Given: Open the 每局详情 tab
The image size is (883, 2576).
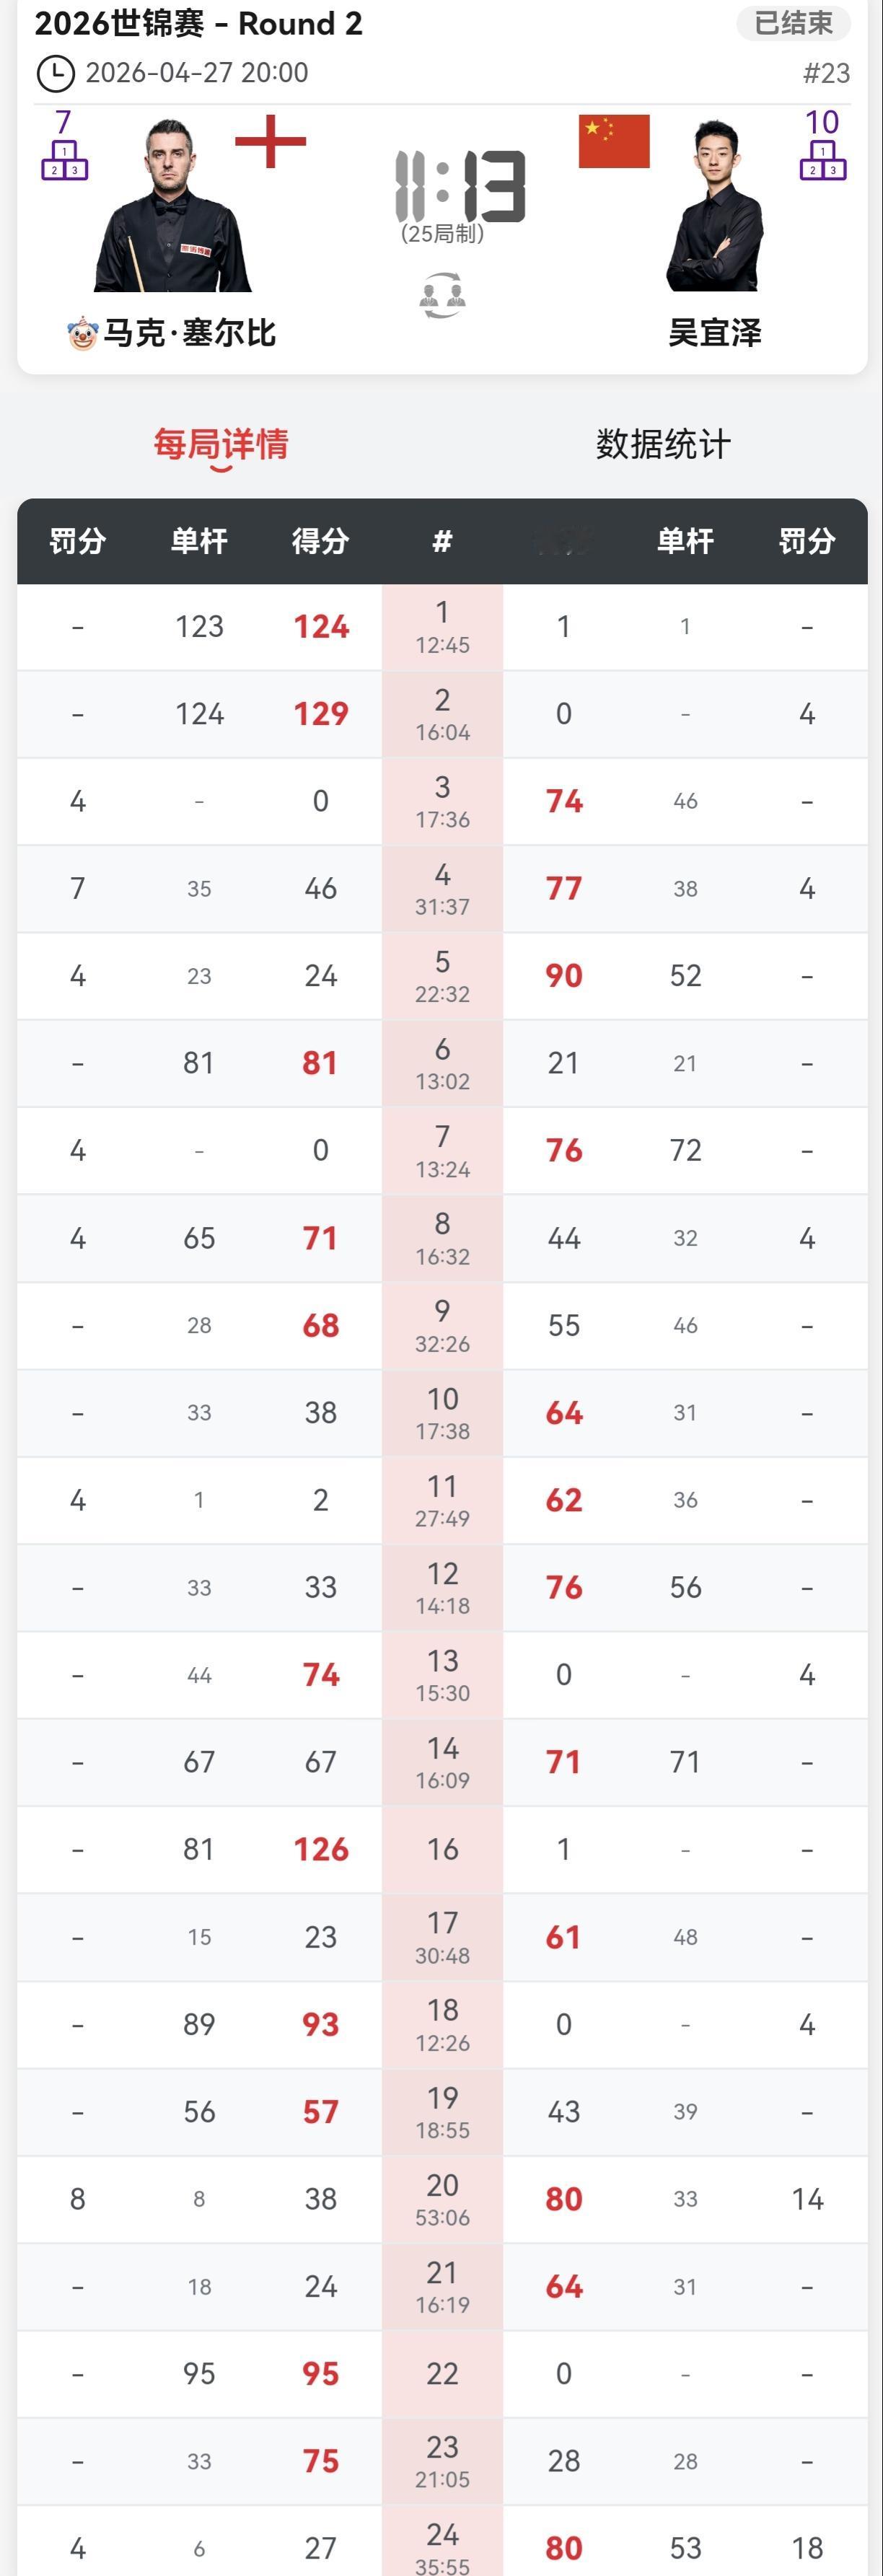Looking at the screenshot, I should click(221, 444).
